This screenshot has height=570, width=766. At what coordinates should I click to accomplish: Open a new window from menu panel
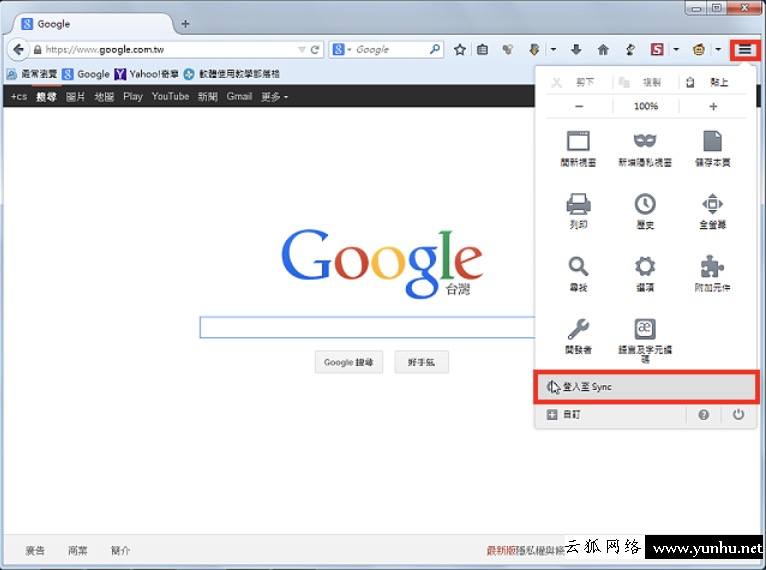[x=578, y=149]
